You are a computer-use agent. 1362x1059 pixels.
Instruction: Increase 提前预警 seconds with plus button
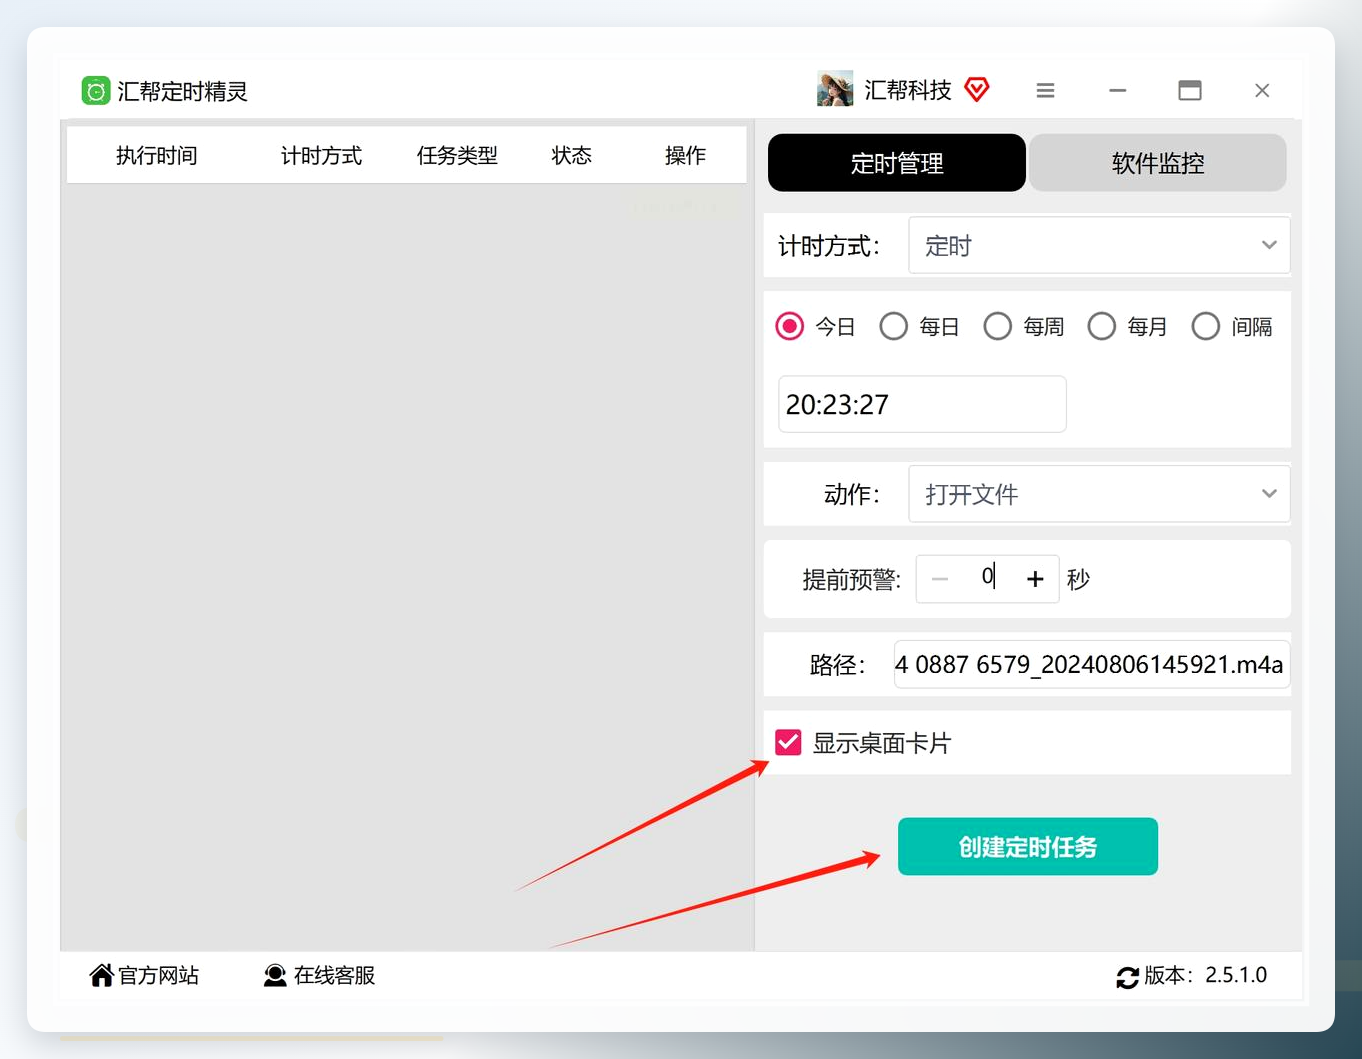[1035, 579]
